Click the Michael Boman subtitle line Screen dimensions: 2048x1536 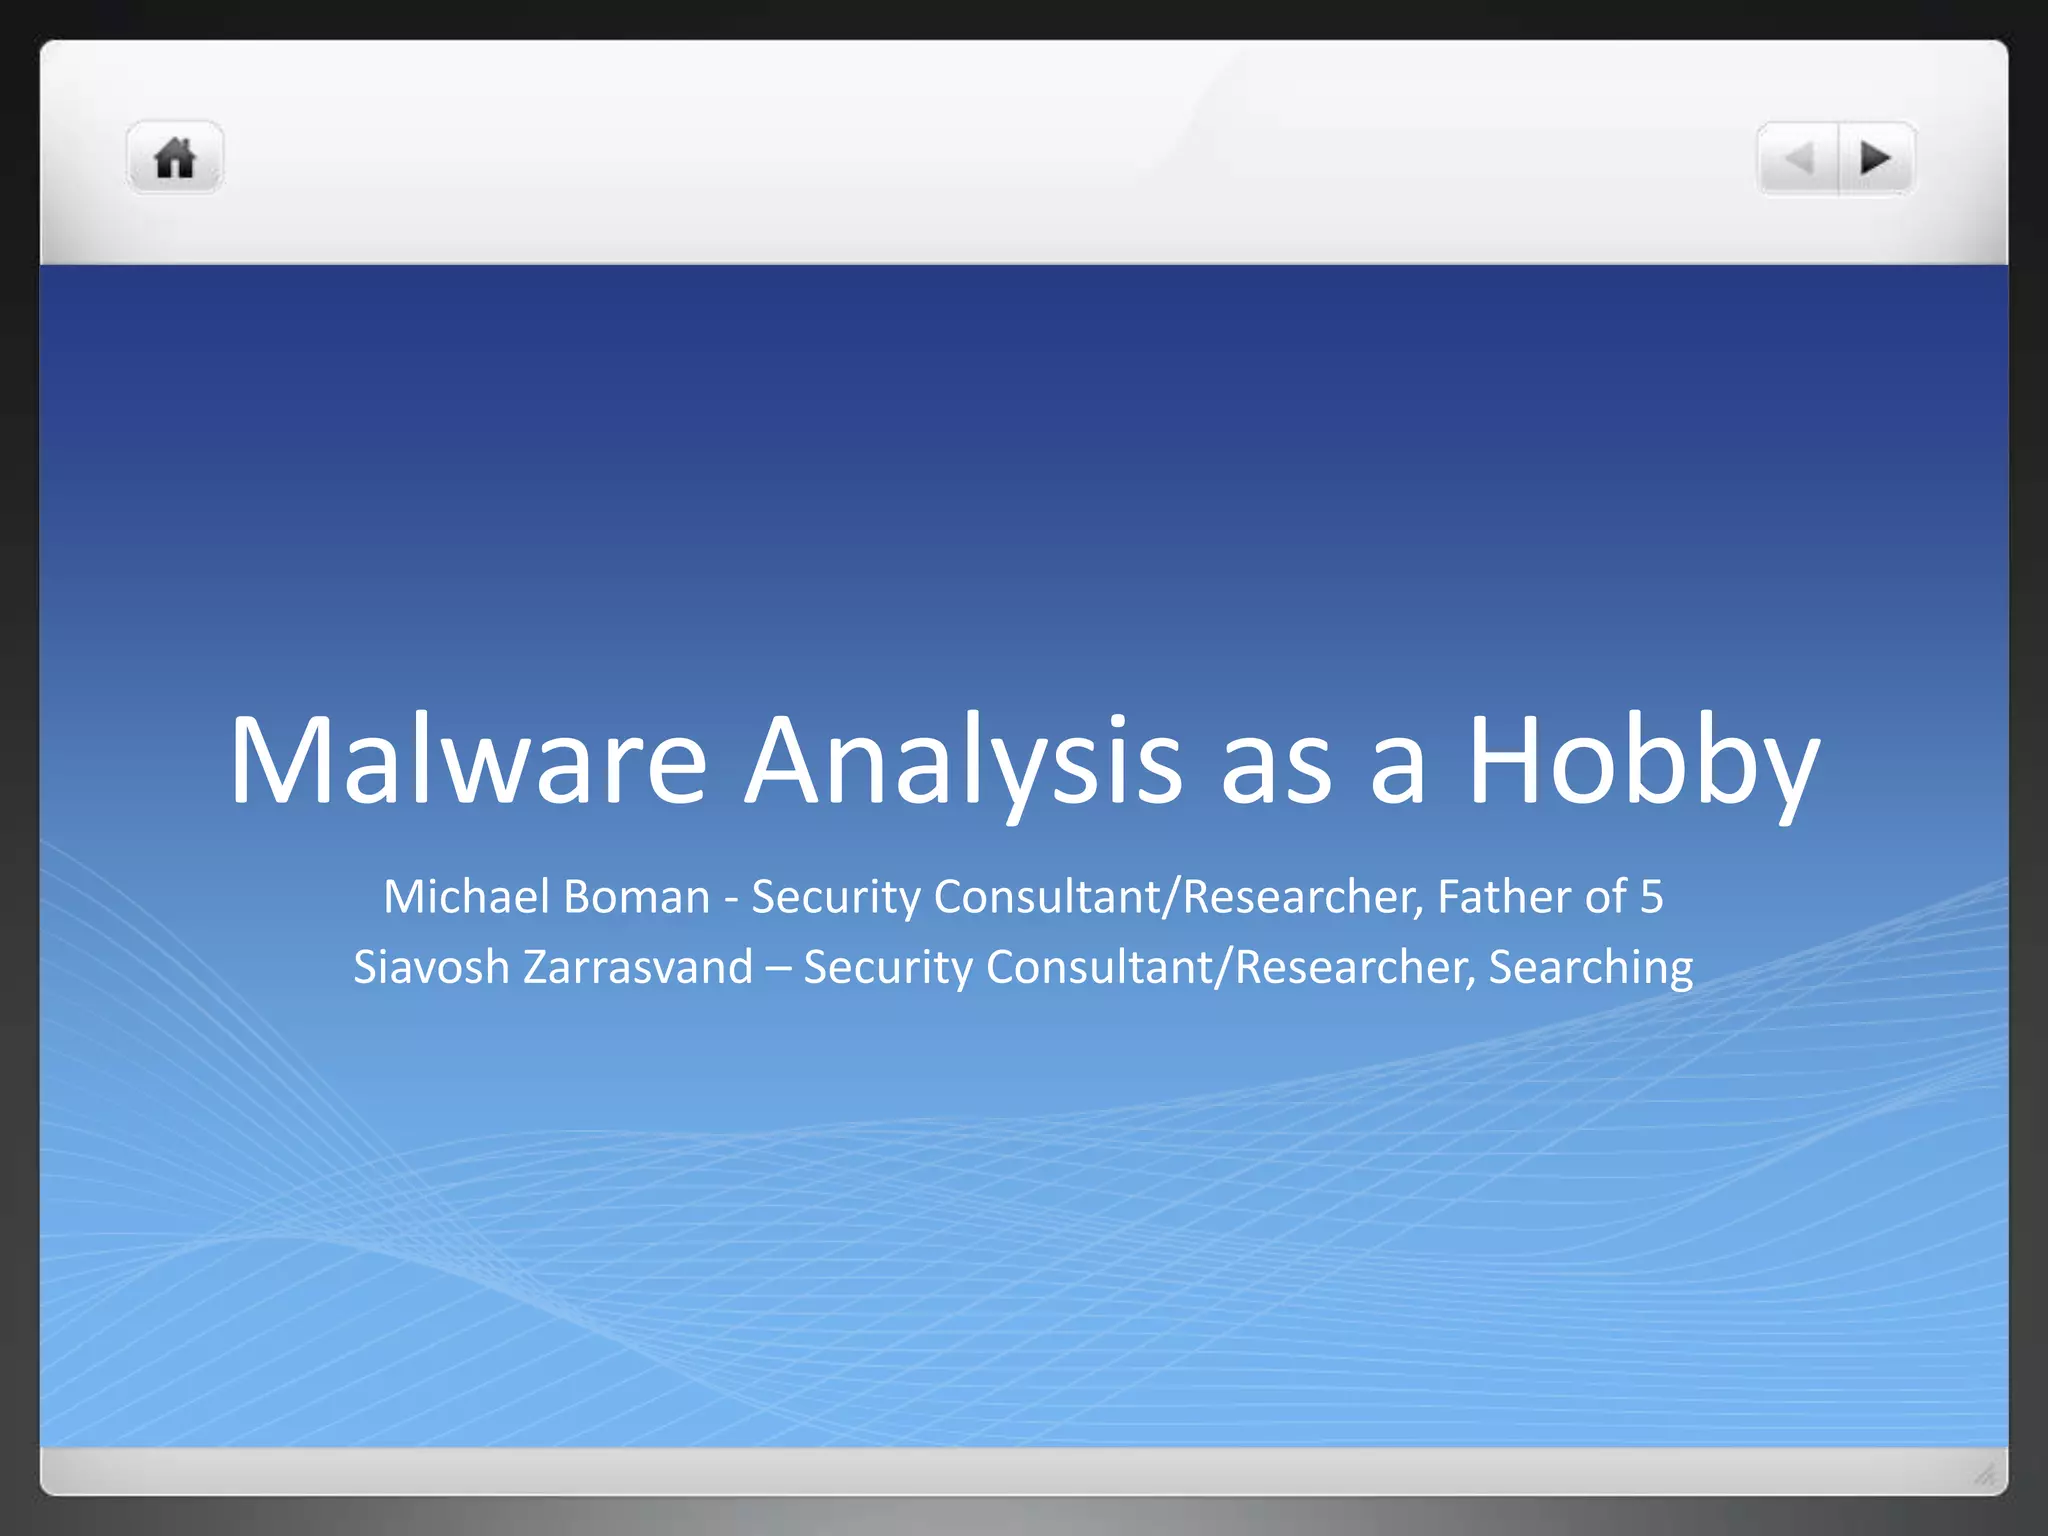click(x=1024, y=896)
